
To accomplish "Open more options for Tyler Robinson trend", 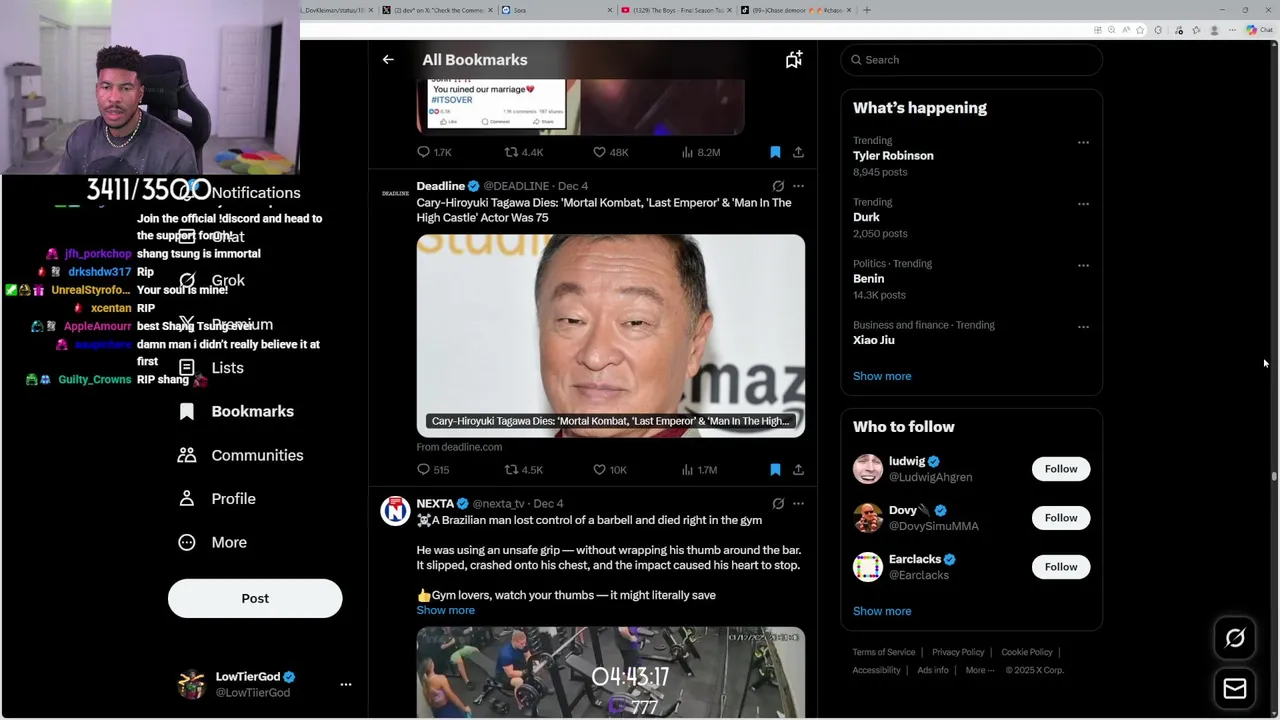I will point(1083,142).
